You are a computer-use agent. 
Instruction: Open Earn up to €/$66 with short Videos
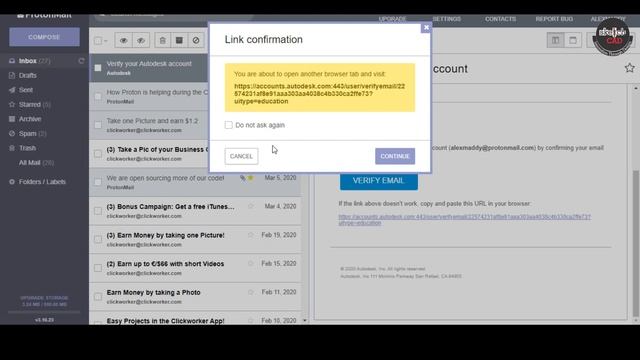click(x=196, y=268)
